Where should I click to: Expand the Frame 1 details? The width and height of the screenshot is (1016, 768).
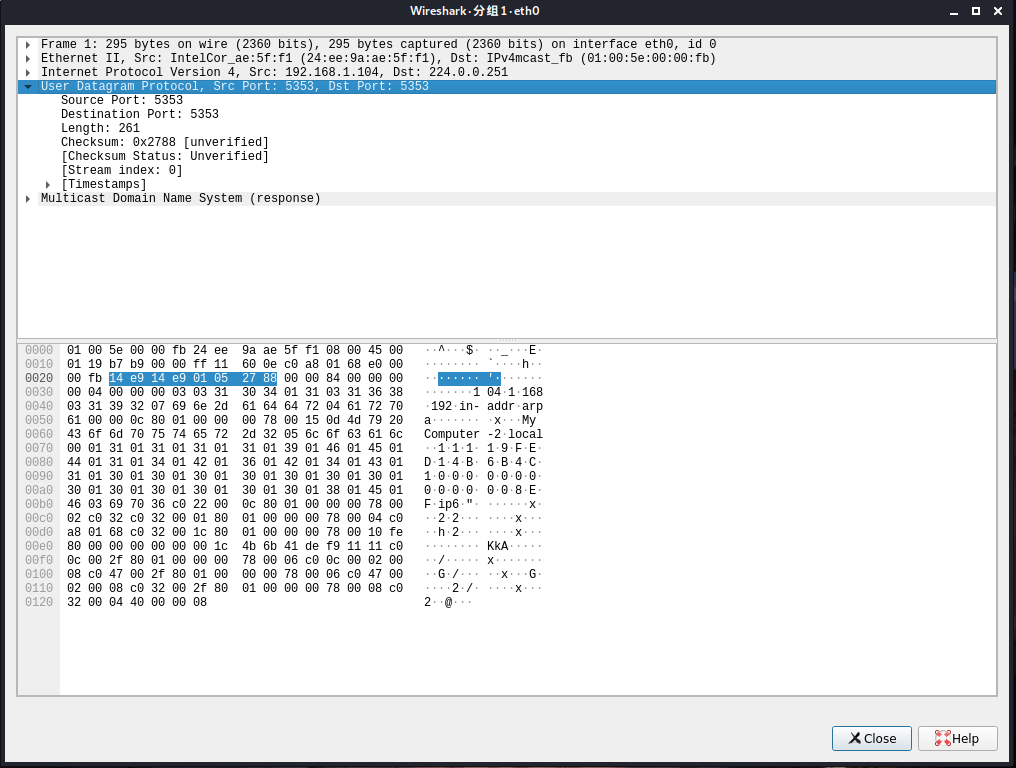[x=27, y=44]
